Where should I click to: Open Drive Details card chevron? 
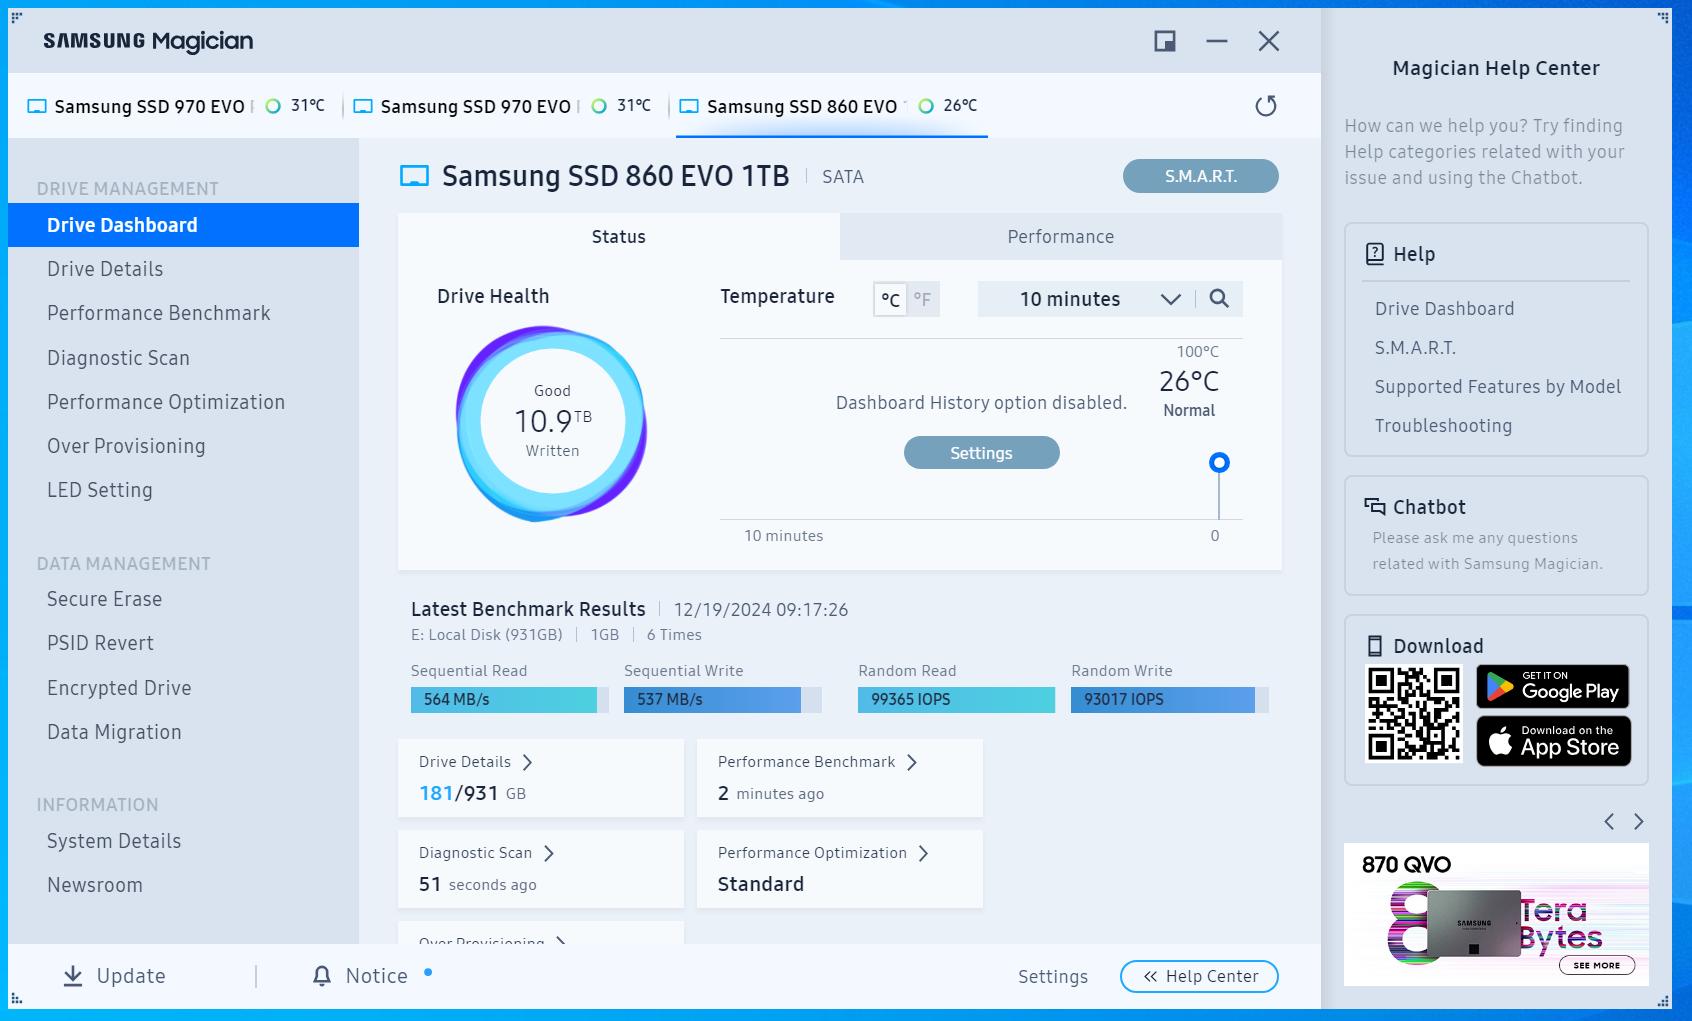pyautogui.click(x=527, y=762)
